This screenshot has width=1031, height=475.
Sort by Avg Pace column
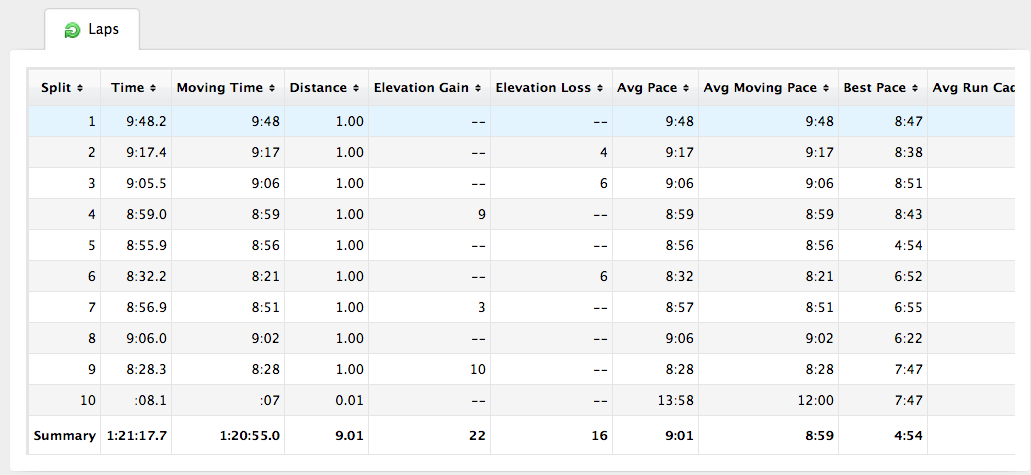click(654, 88)
